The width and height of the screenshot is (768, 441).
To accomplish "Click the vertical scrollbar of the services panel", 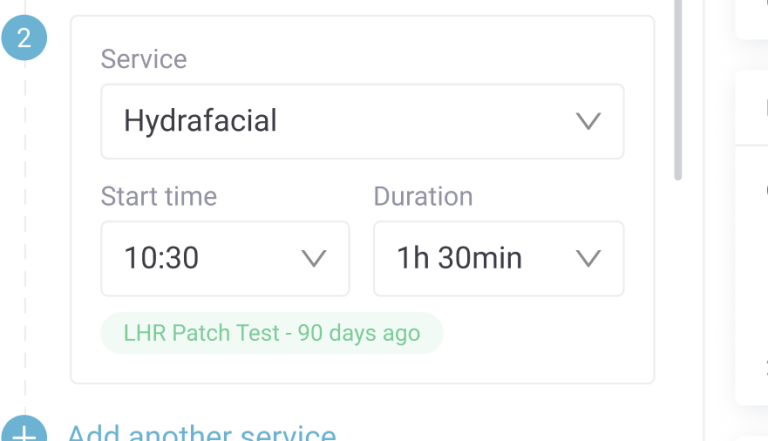I will 677,90.
